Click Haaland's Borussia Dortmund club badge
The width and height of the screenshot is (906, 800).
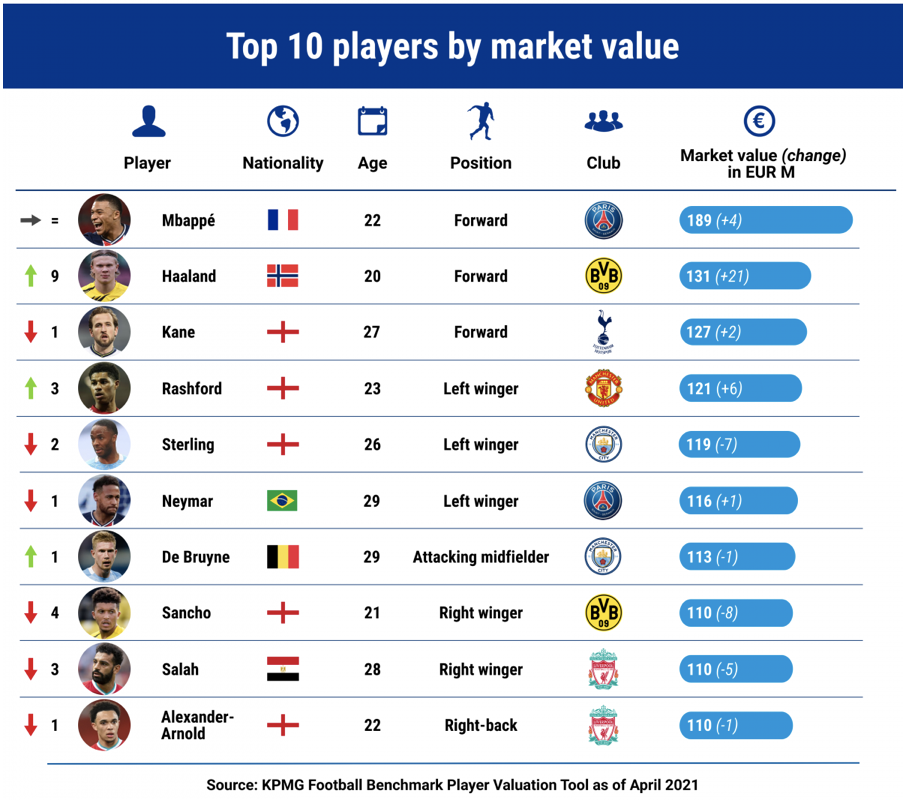[x=603, y=276]
